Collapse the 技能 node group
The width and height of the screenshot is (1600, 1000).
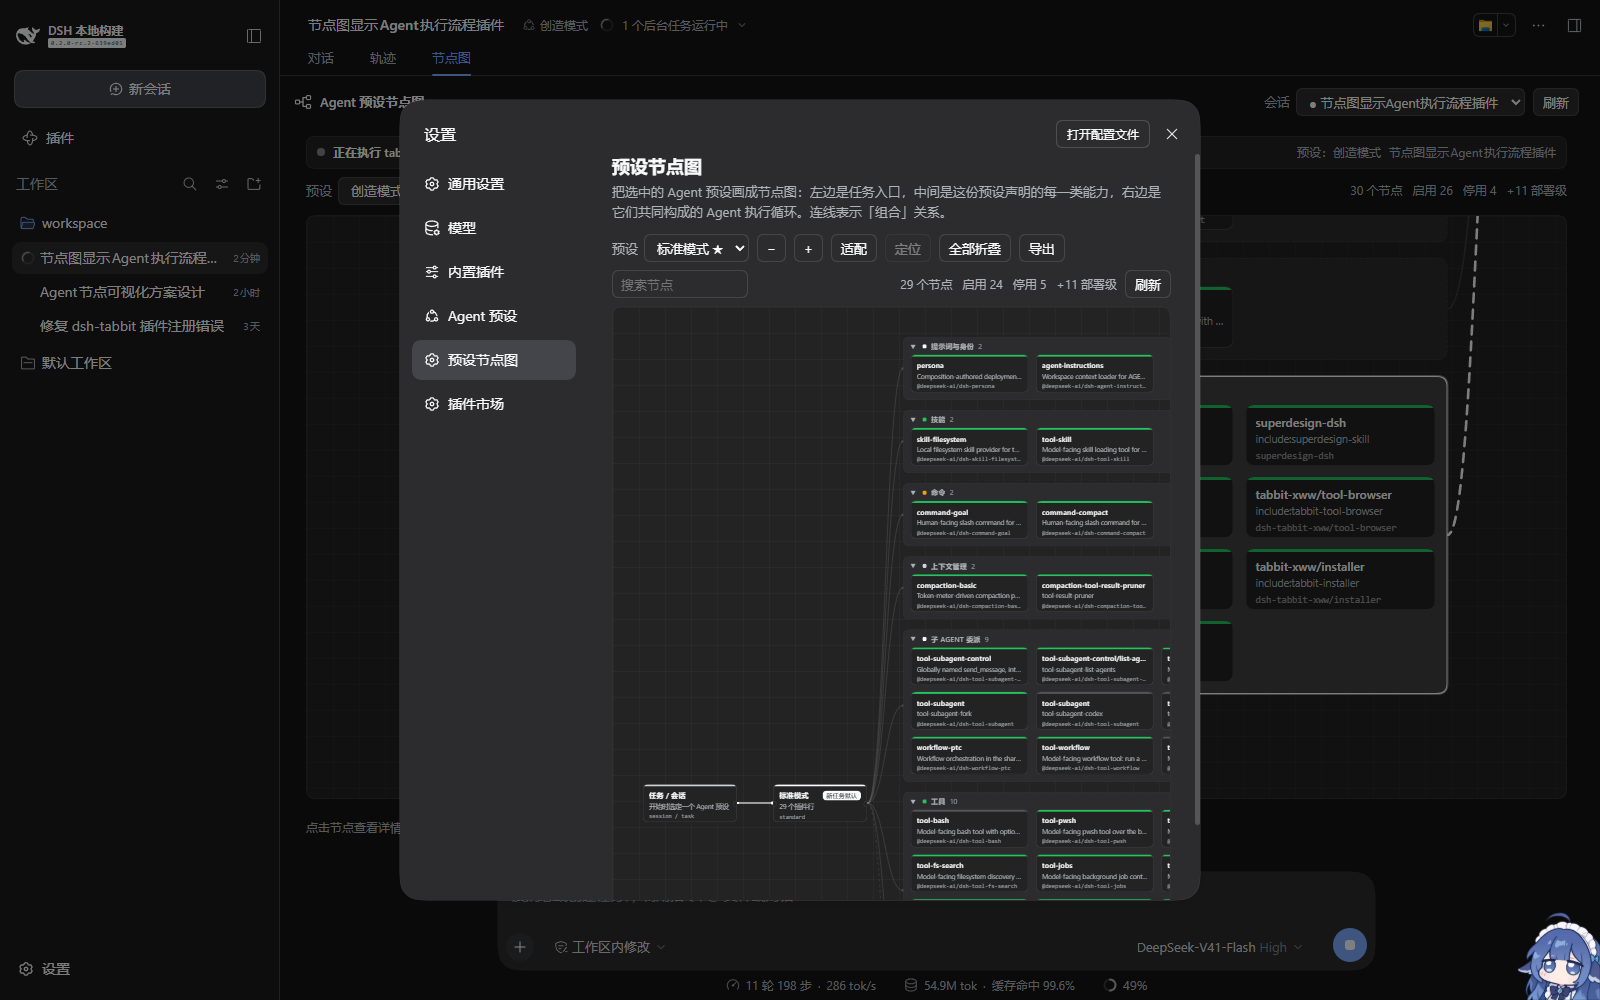tap(913, 420)
